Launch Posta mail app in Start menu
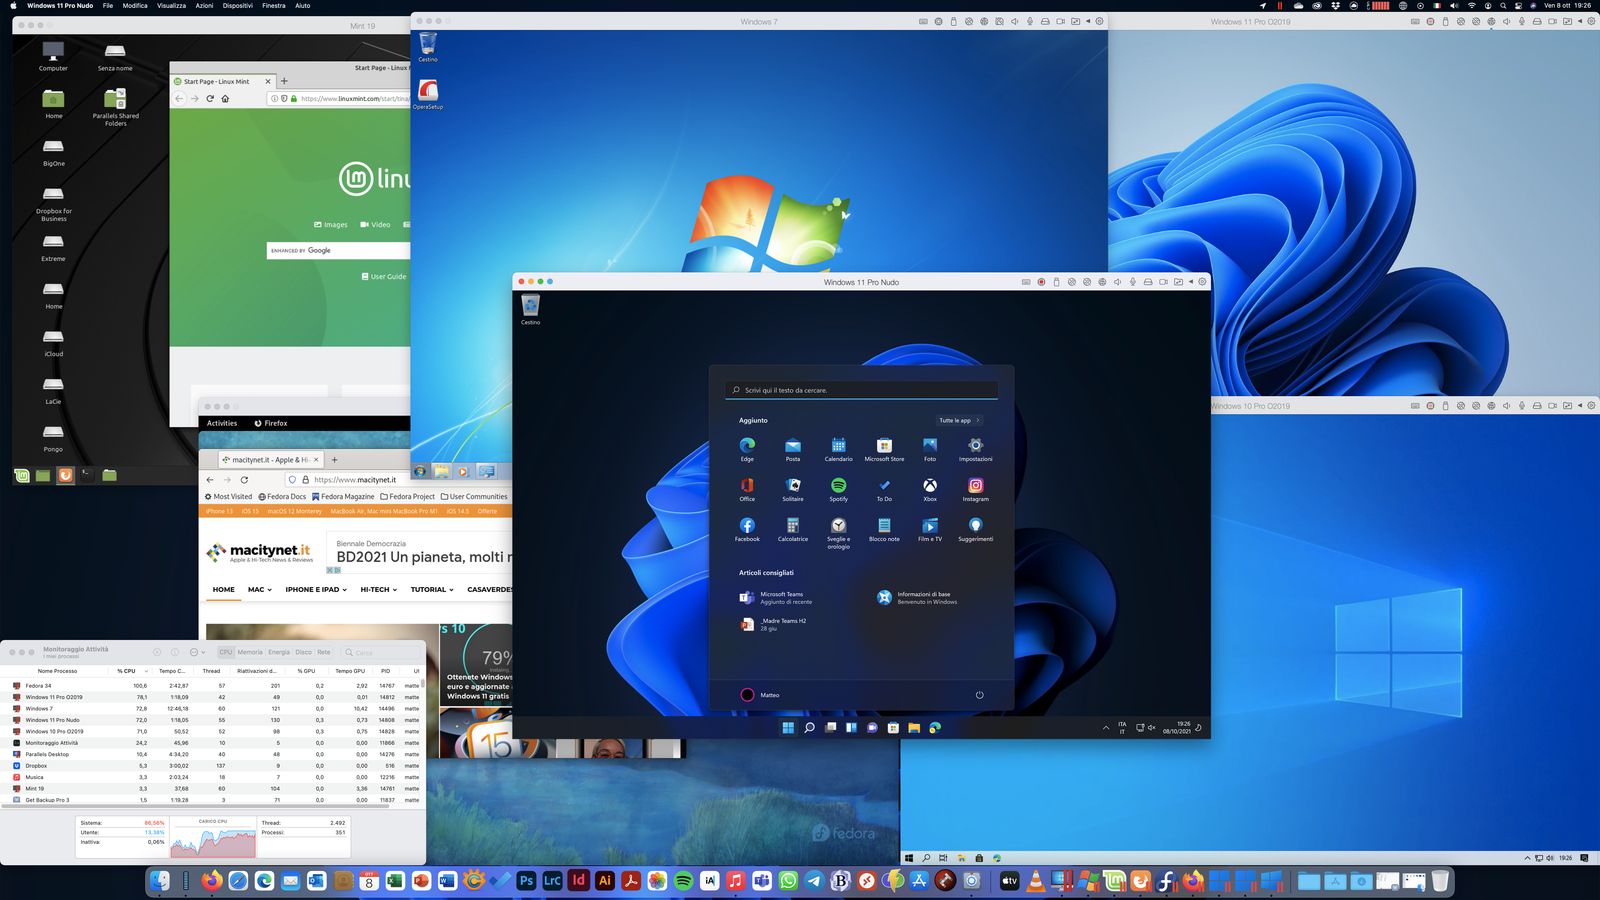The height and width of the screenshot is (900, 1600). point(793,448)
